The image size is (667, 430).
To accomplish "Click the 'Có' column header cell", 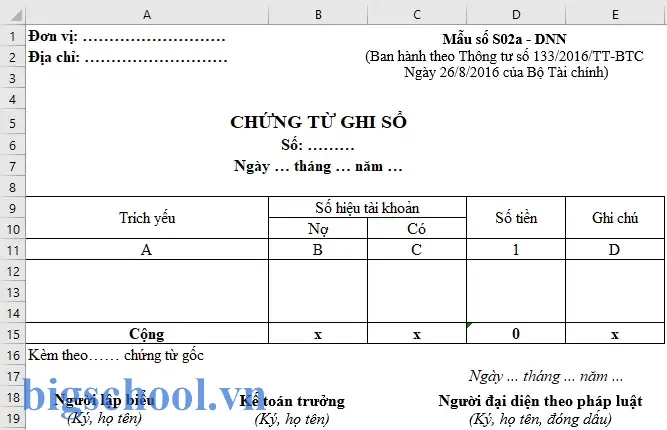I will pos(417,228).
